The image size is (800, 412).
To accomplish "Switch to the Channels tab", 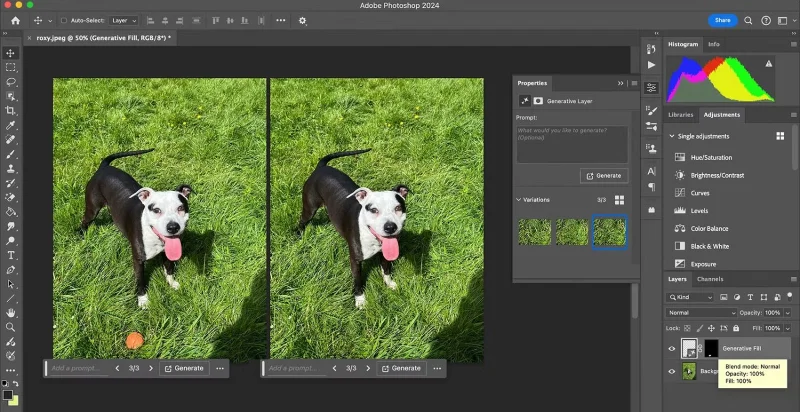I will click(x=710, y=279).
